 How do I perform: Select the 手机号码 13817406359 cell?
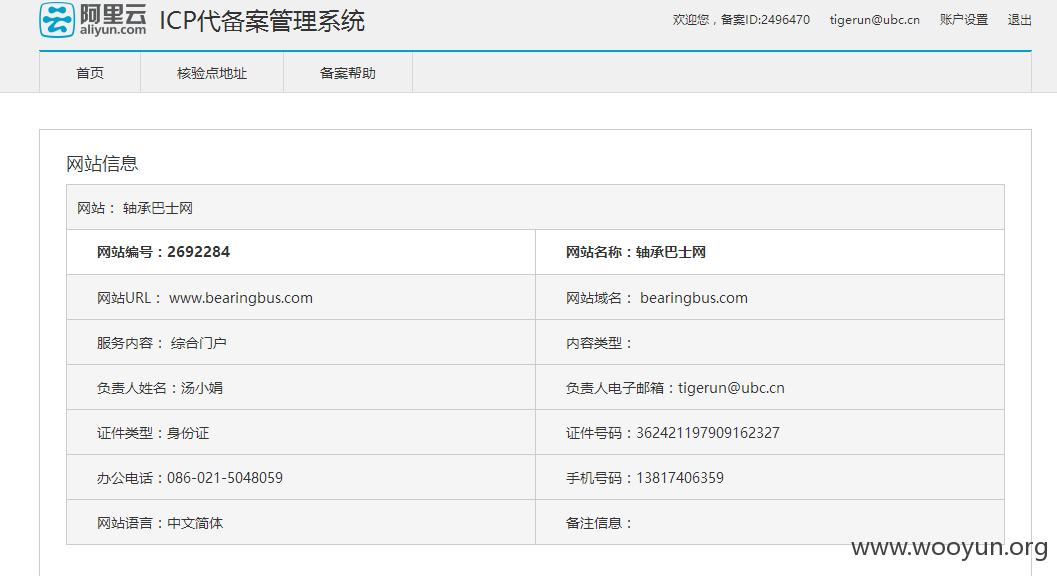click(x=770, y=478)
